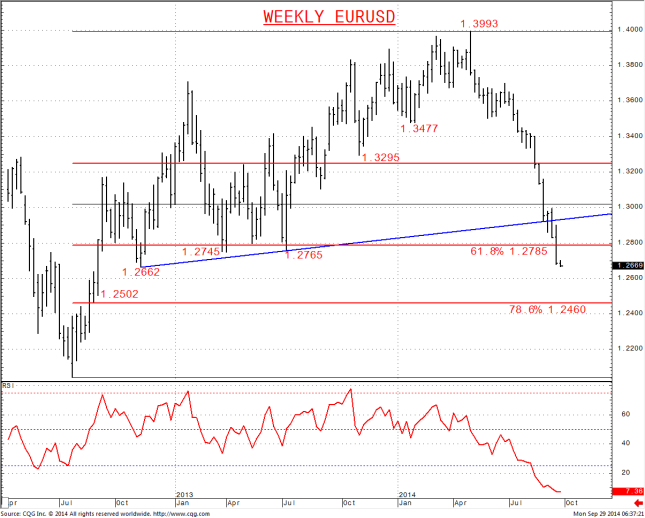Click the 1.2600 price axis label

click(x=630, y=278)
